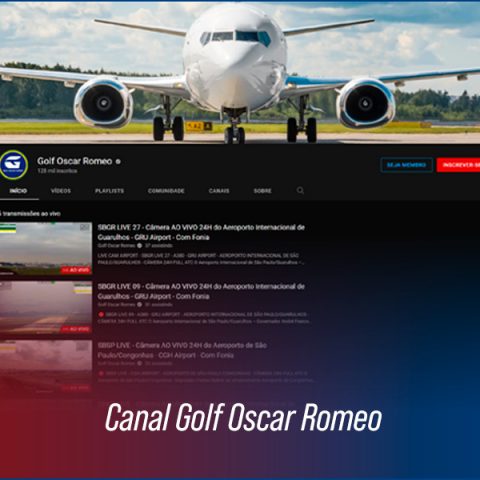
Task: Click the verified icon under SBGR LIVE 27 title
Action: pyautogui.click(x=140, y=246)
